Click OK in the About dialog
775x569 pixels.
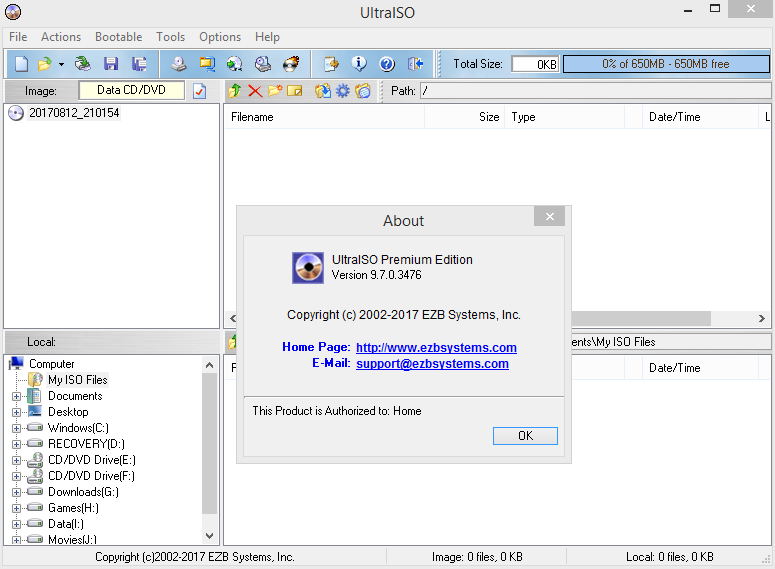tap(525, 436)
